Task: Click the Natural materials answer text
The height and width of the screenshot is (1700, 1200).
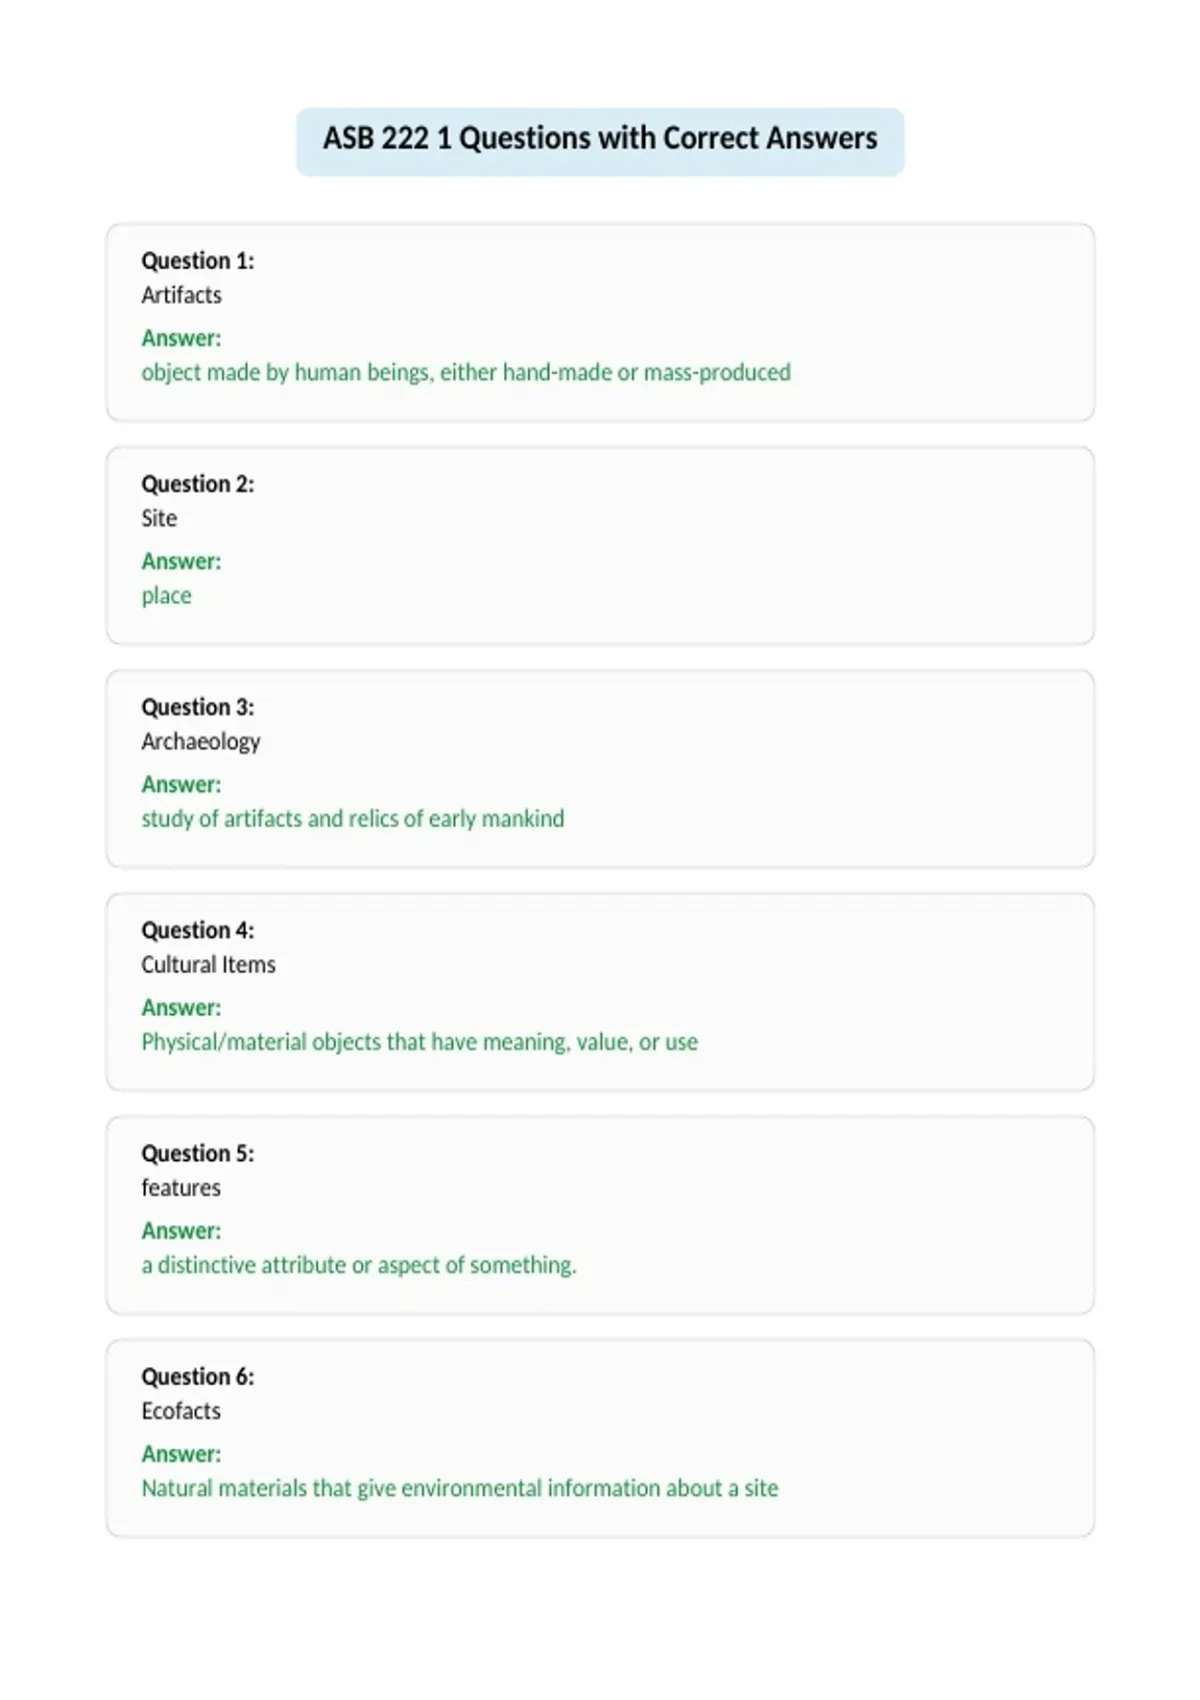Action: click(x=460, y=1488)
